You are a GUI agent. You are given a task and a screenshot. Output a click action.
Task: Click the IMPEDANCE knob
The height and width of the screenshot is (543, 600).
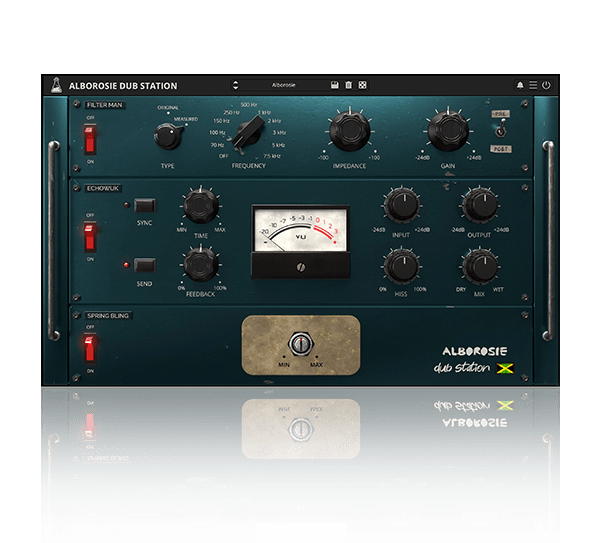click(349, 130)
